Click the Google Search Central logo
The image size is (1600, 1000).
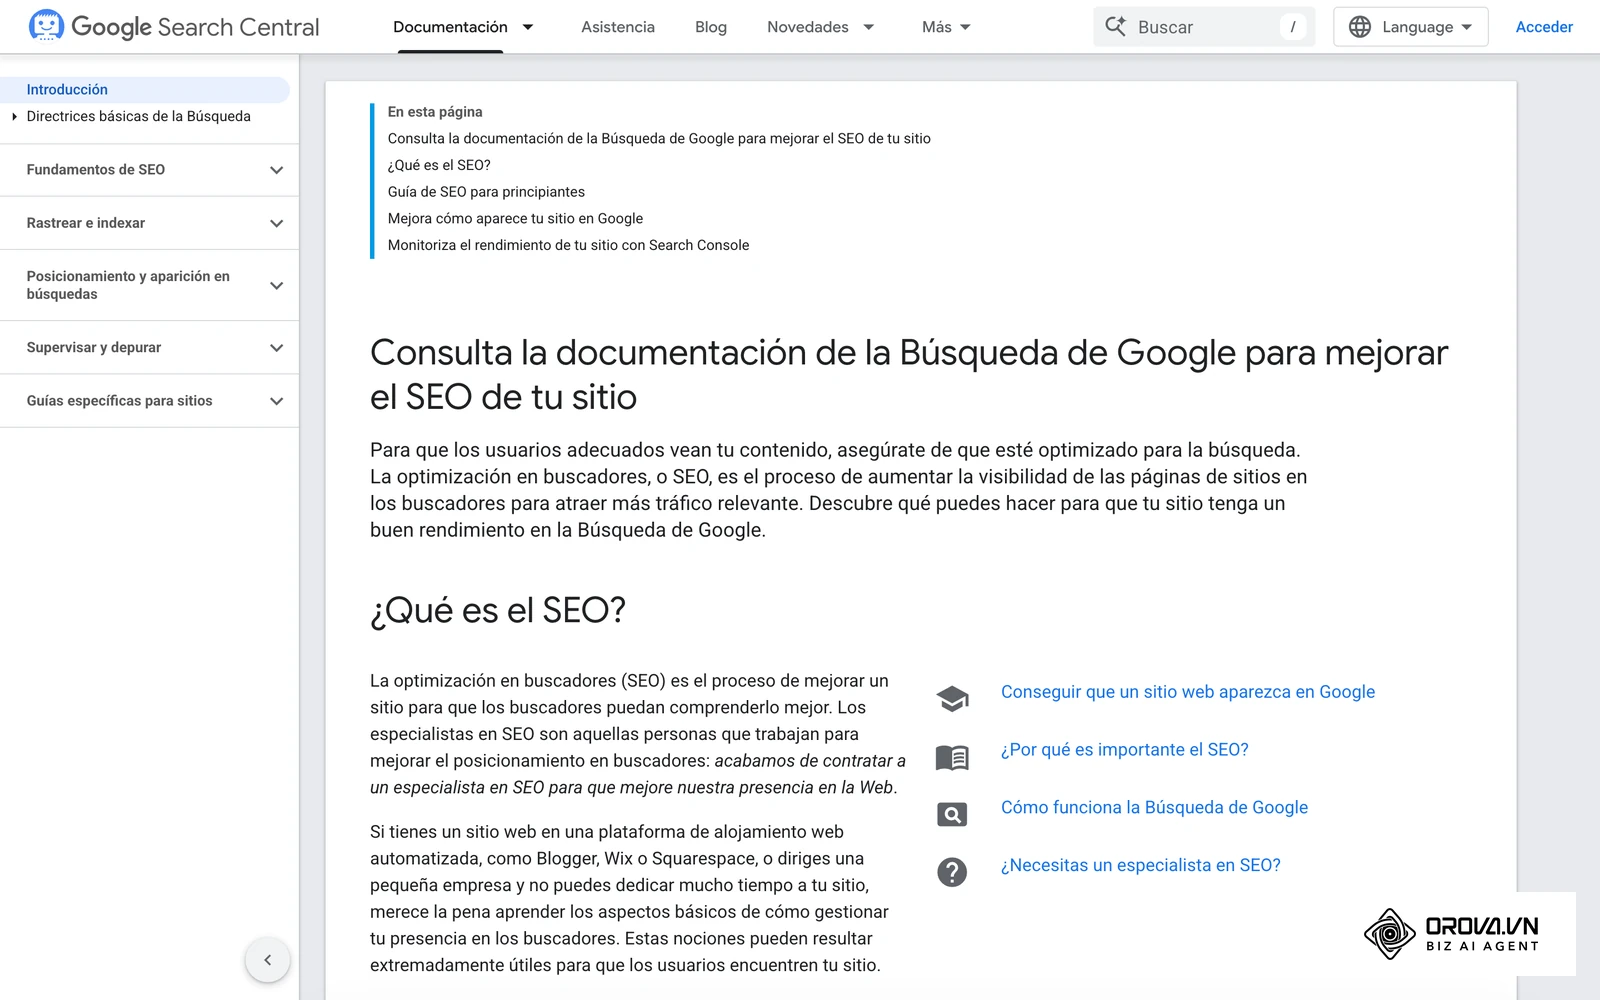pyautogui.click(x=174, y=27)
